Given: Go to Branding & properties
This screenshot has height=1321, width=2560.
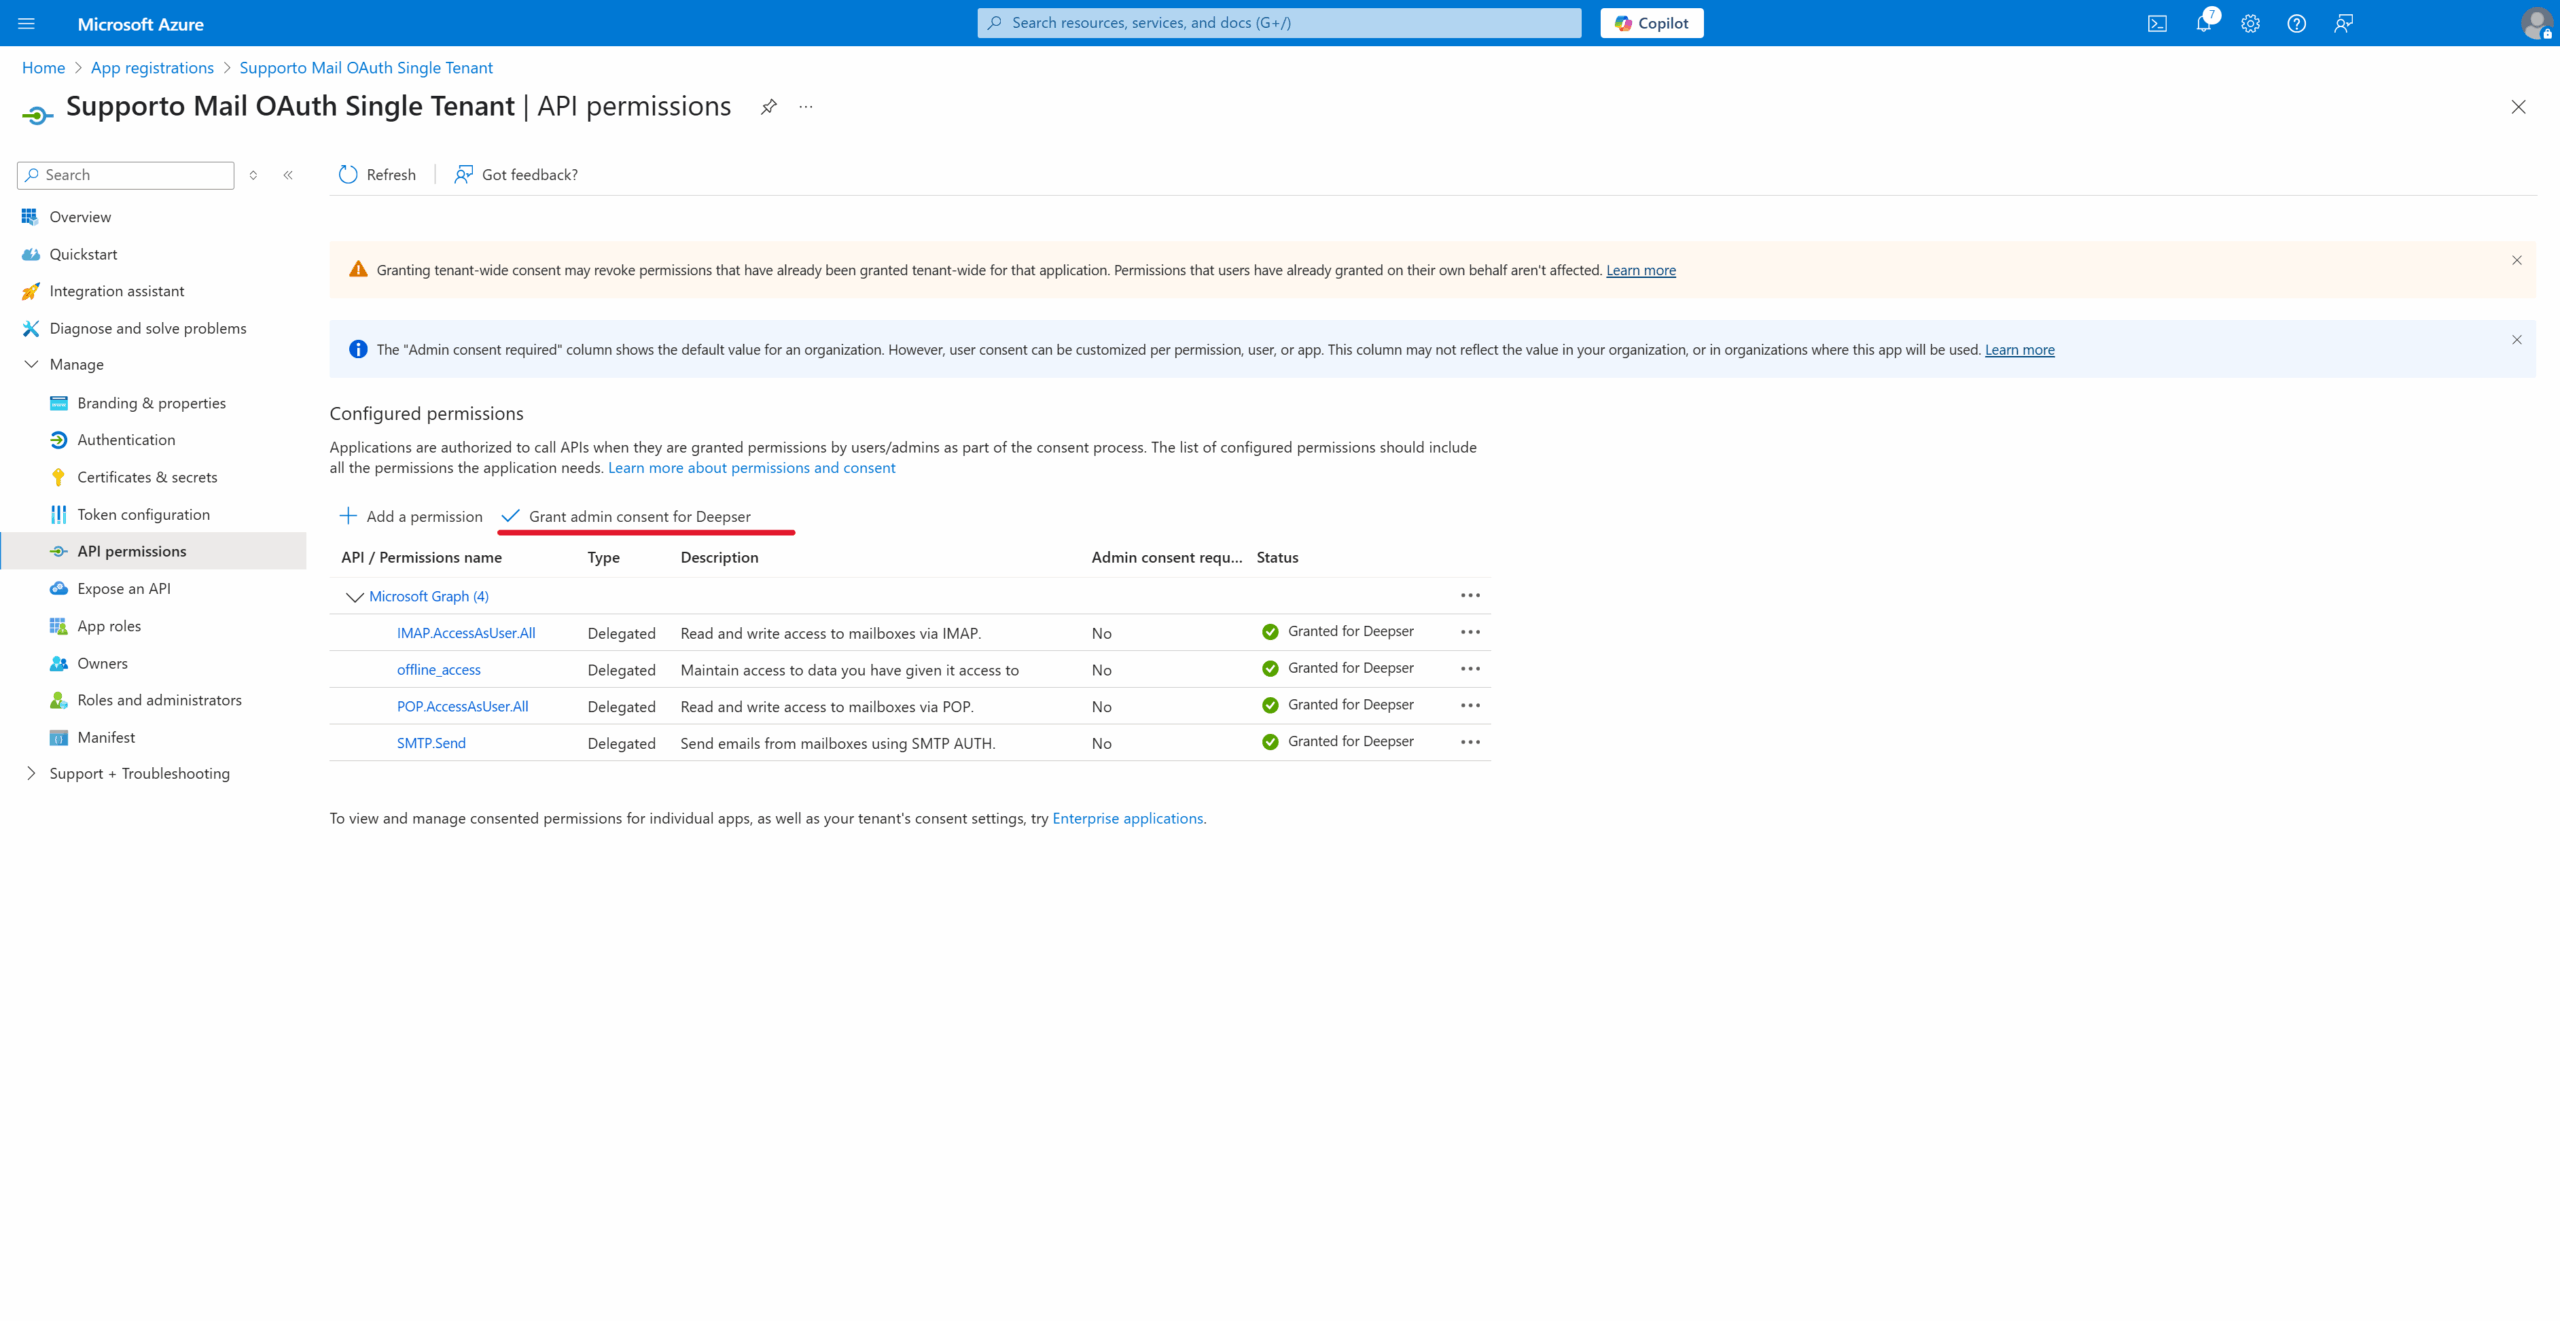Looking at the screenshot, I should click(x=154, y=403).
